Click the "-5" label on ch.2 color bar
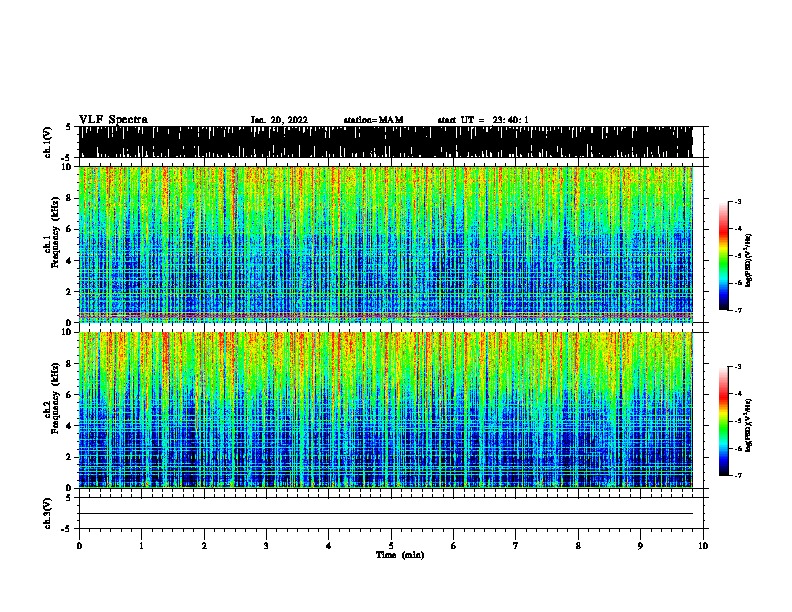The image size is (792, 612). (738, 421)
